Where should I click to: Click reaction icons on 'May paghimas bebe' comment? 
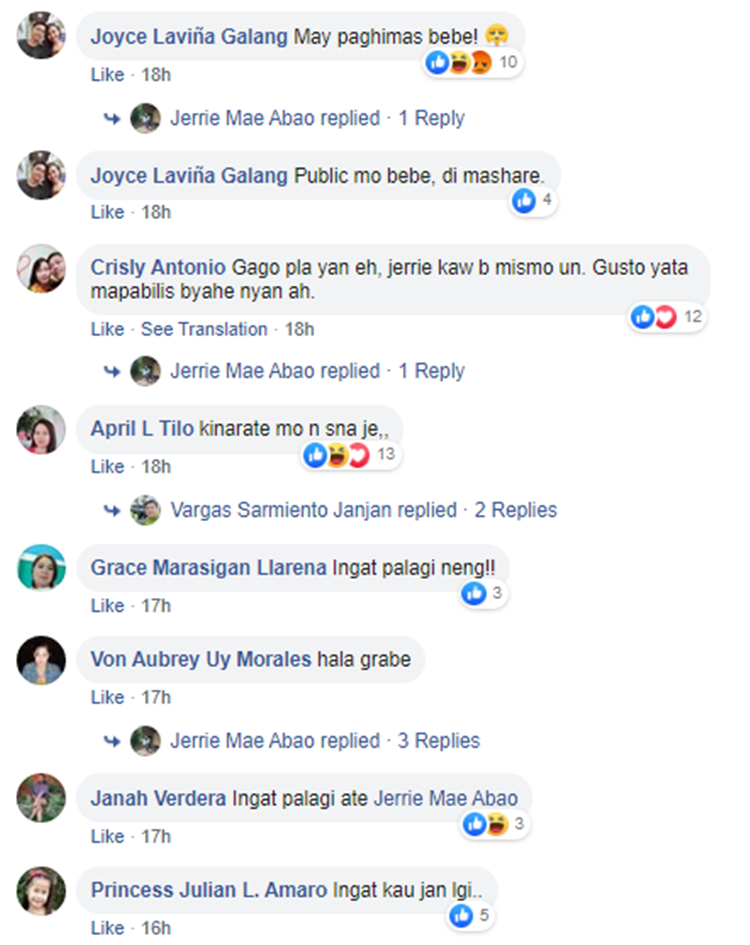tap(472, 62)
